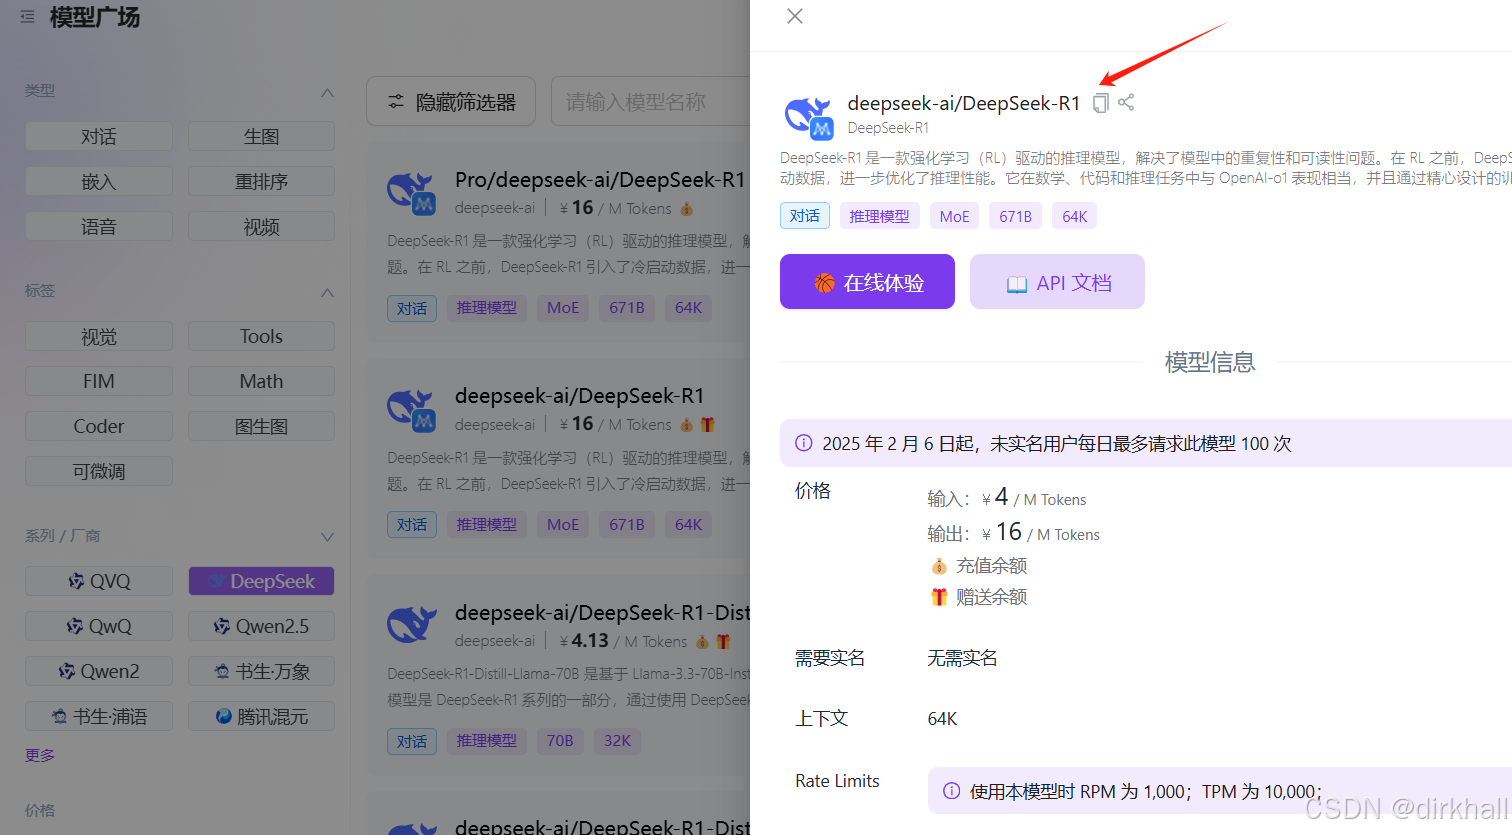Screen dimensions: 1512x835
Task: Select the 书生·万象 series filter
Action: click(x=261, y=671)
